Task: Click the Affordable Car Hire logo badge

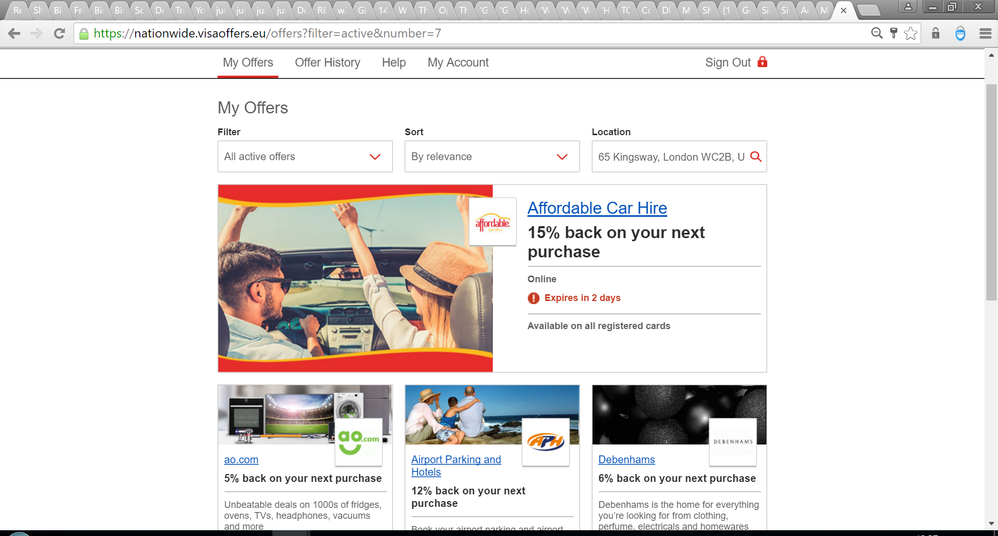Action: pyautogui.click(x=493, y=222)
